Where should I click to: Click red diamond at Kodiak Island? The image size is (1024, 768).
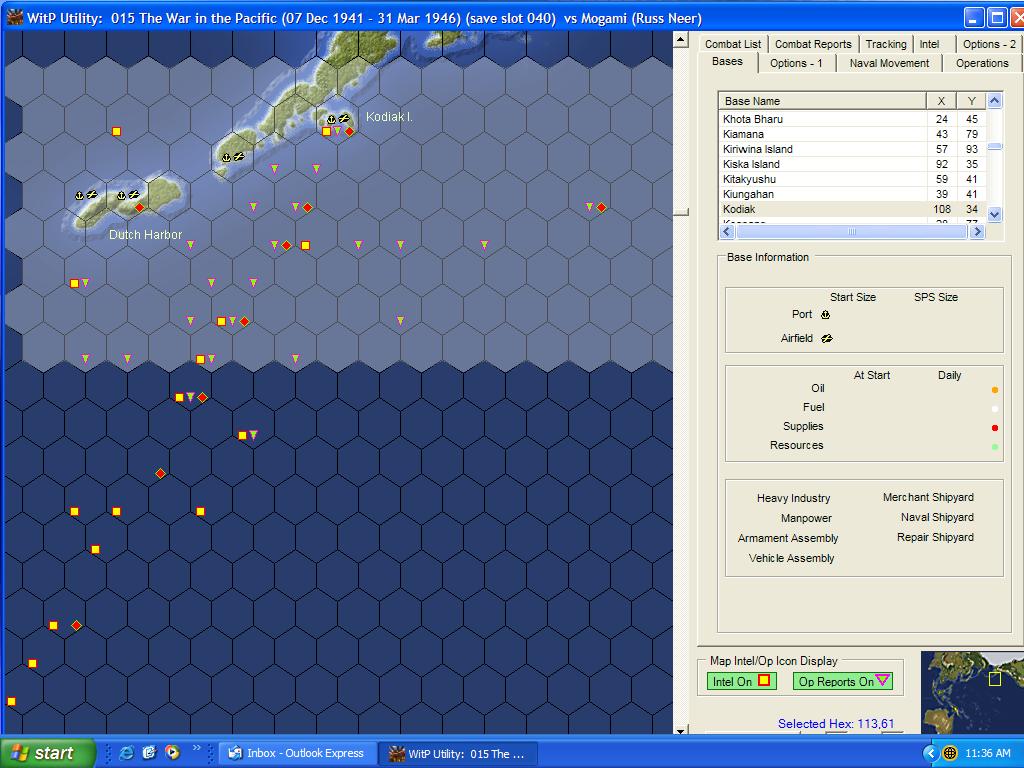pos(349,131)
